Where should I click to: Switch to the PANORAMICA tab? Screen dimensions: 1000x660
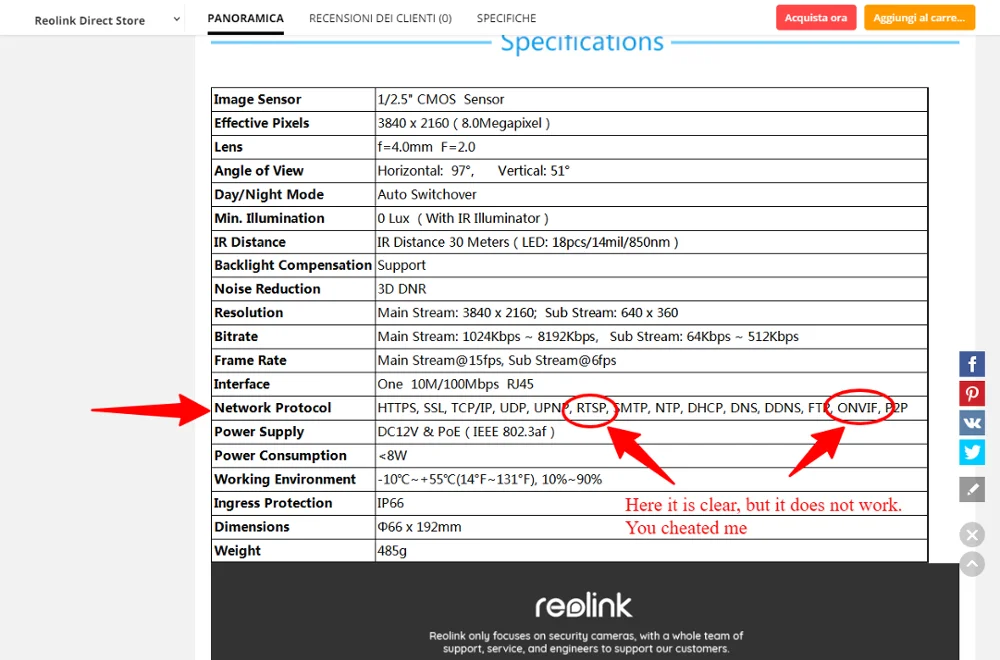pyautogui.click(x=246, y=18)
